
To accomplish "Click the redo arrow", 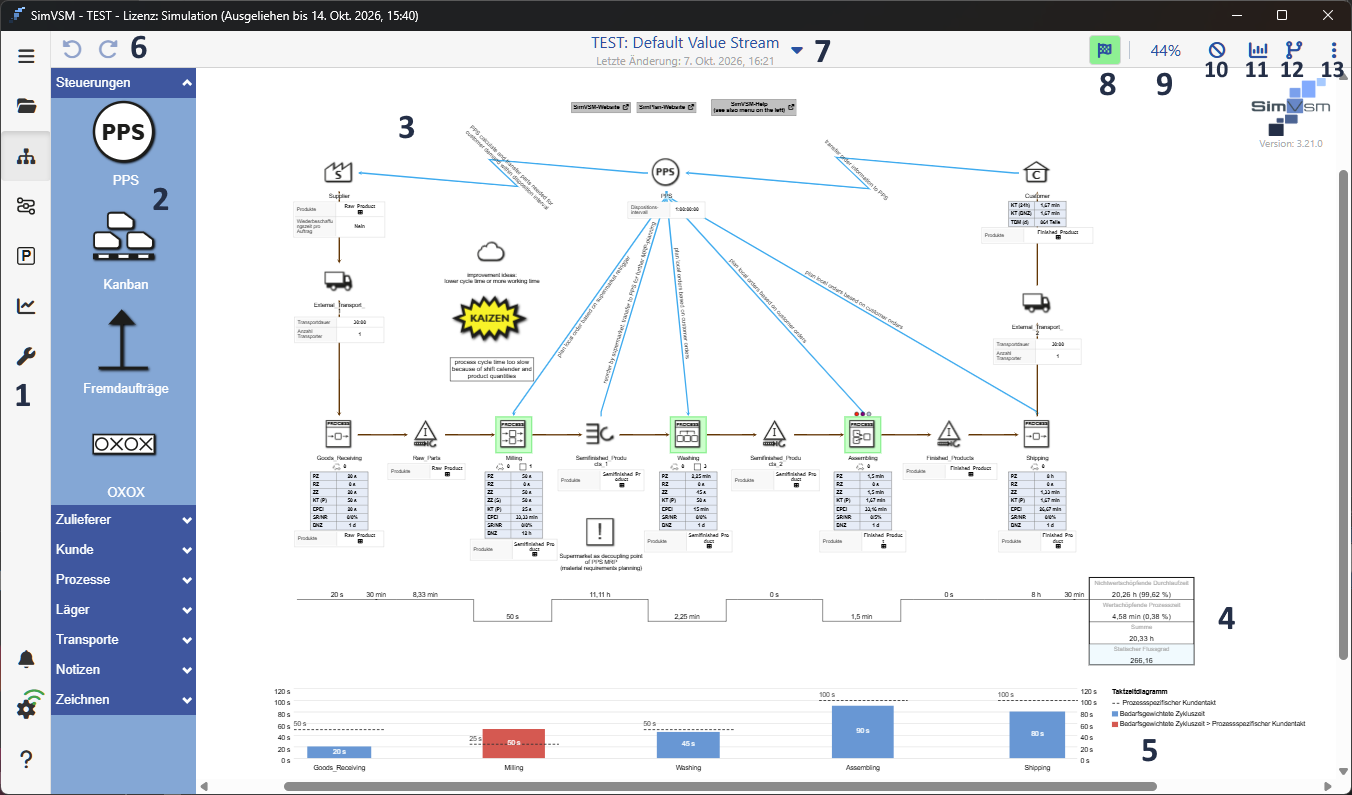I will click(108, 49).
